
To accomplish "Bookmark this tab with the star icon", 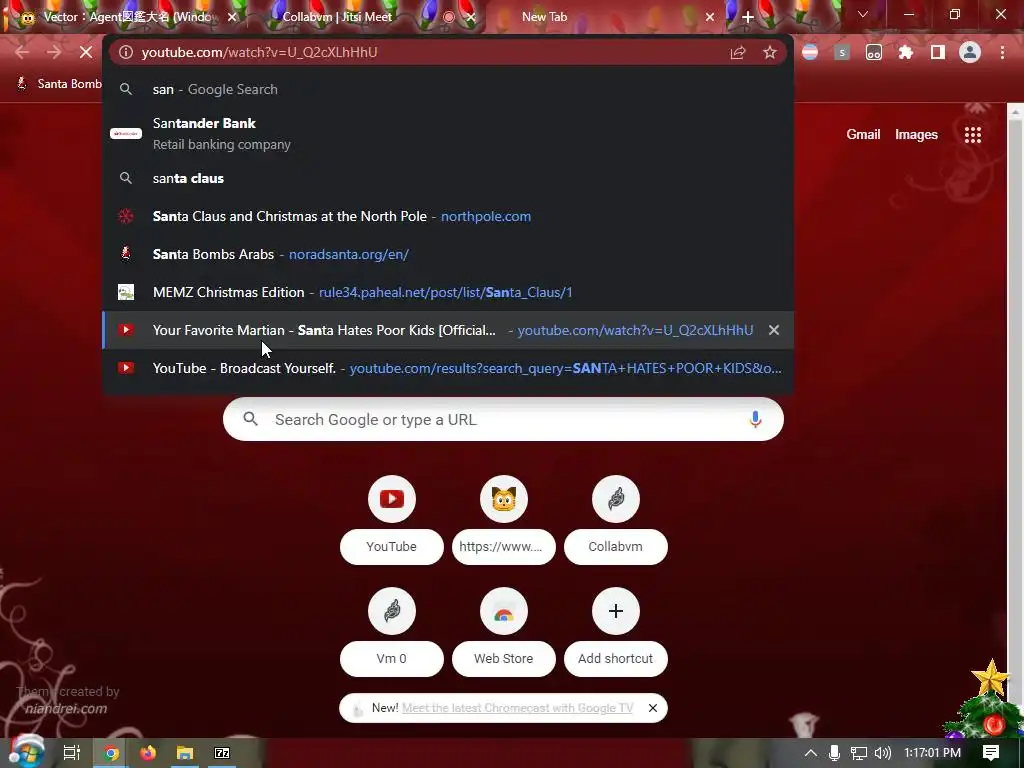I will point(770,52).
